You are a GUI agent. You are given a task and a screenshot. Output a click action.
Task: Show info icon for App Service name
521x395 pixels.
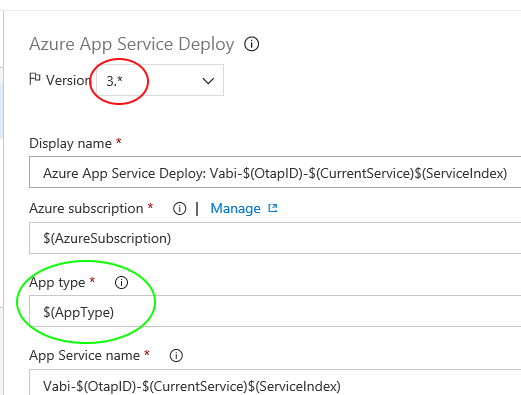176,356
